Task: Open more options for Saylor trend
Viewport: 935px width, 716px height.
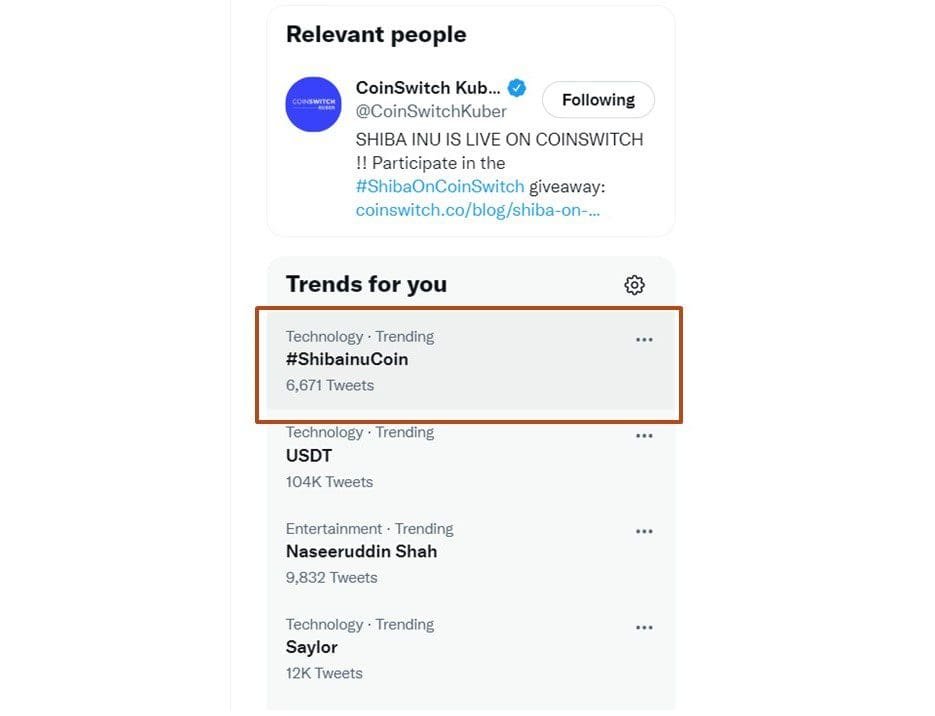Action: coord(644,628)
